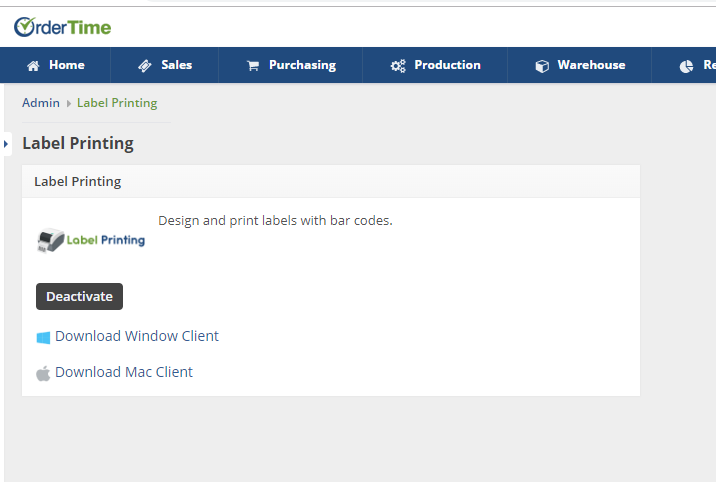Click Label Printing breadcrumb link
This screenshot has height=482, width=716.
tap(117, 103)
